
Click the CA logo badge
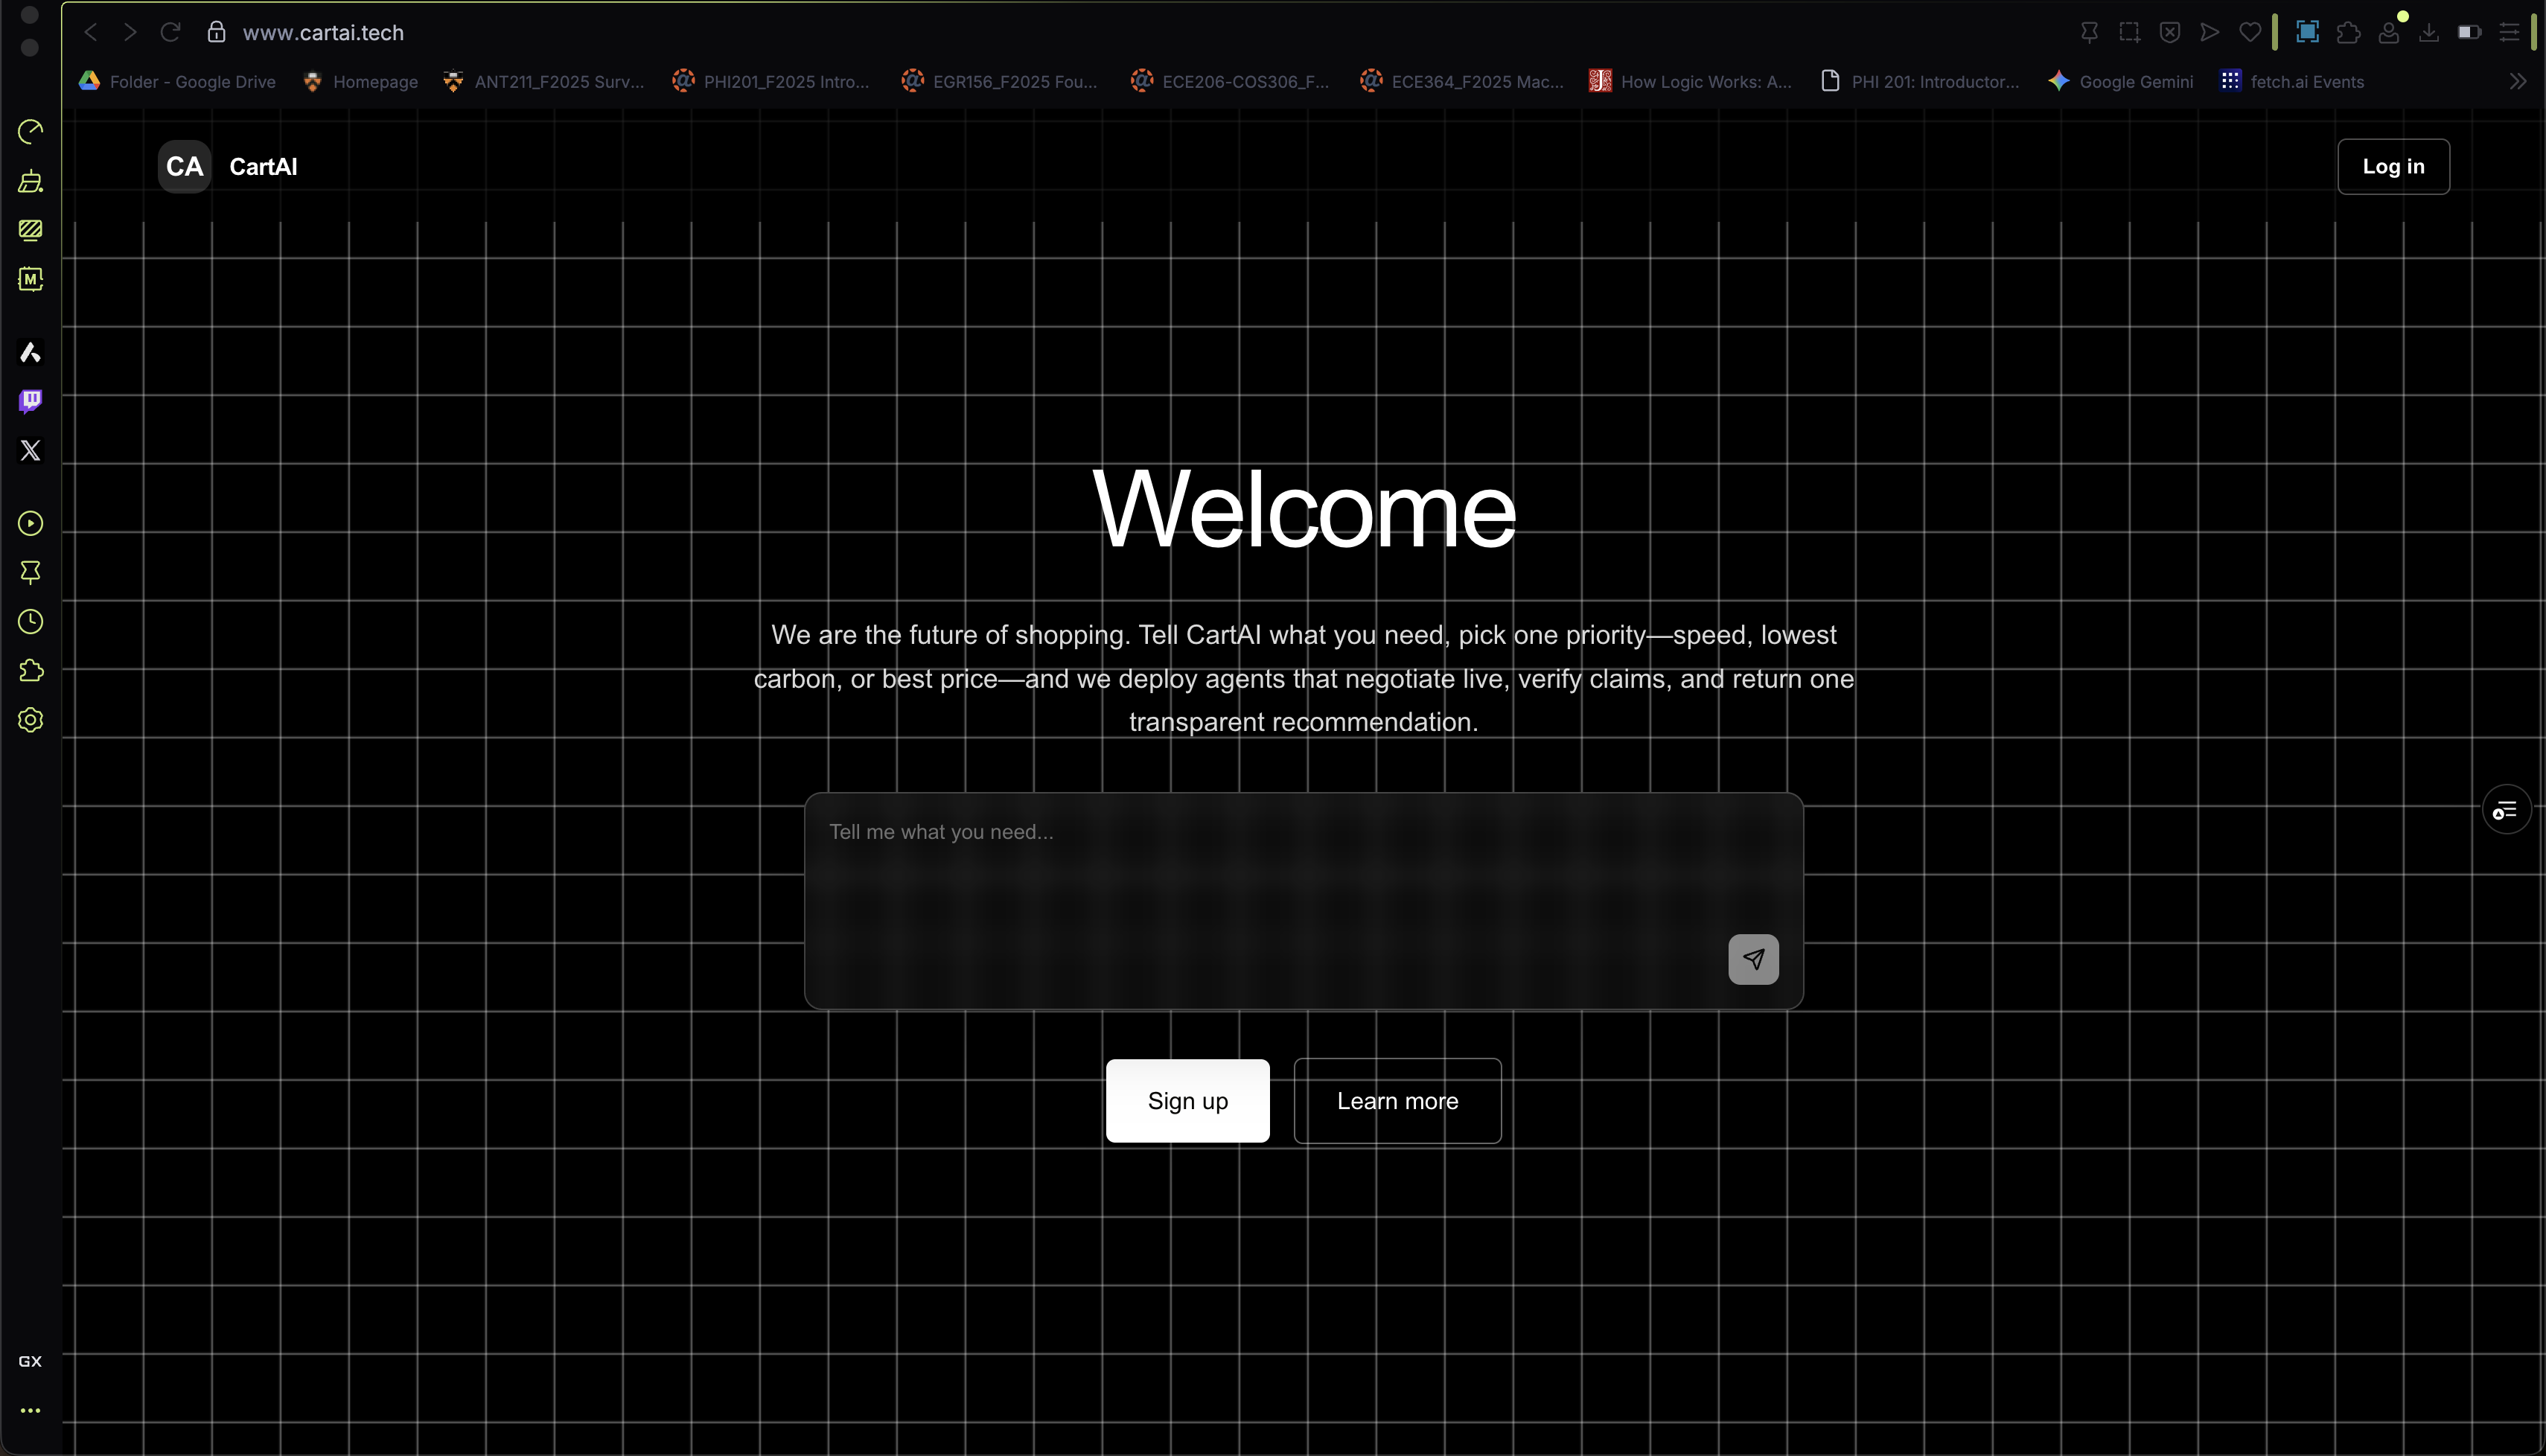(184, 166)
